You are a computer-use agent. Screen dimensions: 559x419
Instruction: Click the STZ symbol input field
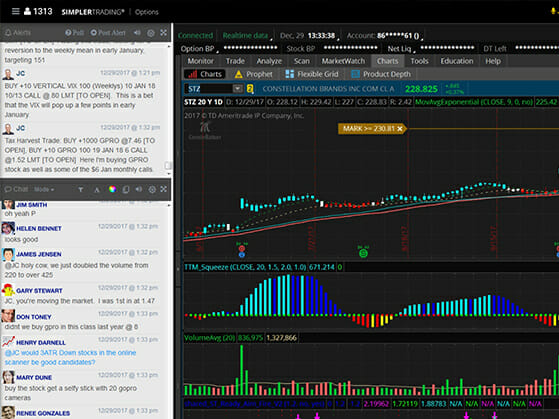[x=209, y=89]
